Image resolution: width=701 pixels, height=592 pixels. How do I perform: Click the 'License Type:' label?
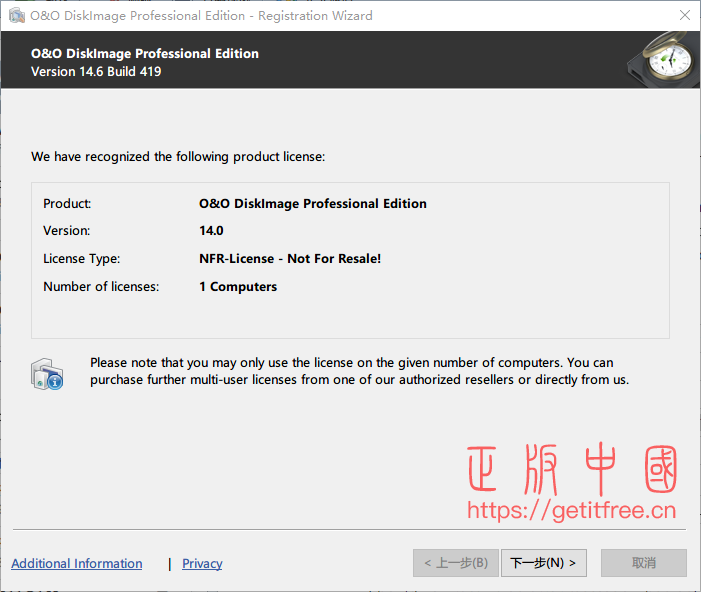pos(81,258)
